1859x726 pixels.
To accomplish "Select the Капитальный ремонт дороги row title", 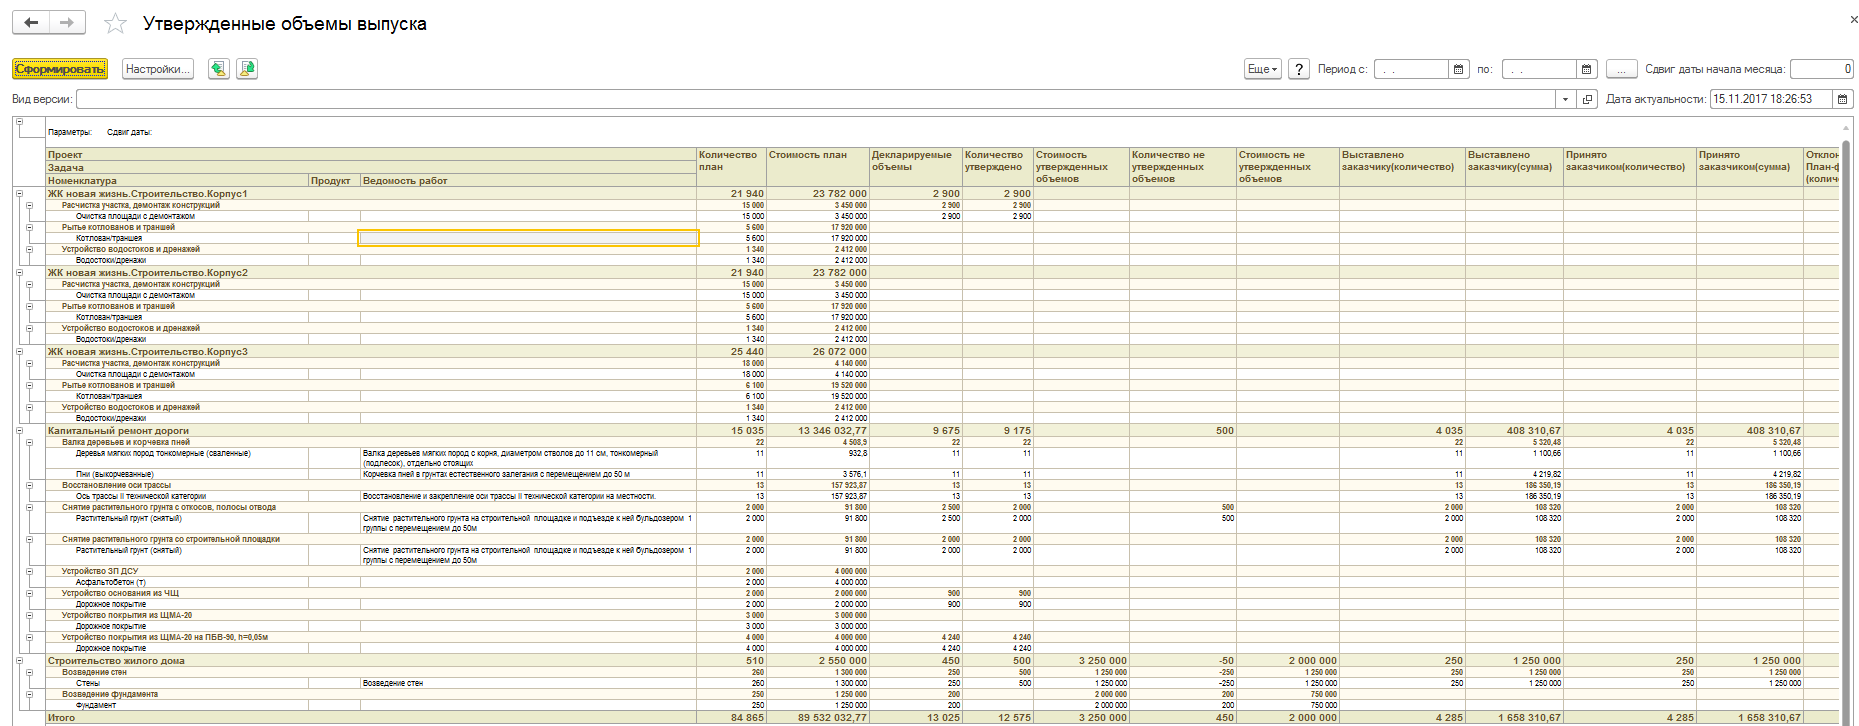I will point(118,431).
